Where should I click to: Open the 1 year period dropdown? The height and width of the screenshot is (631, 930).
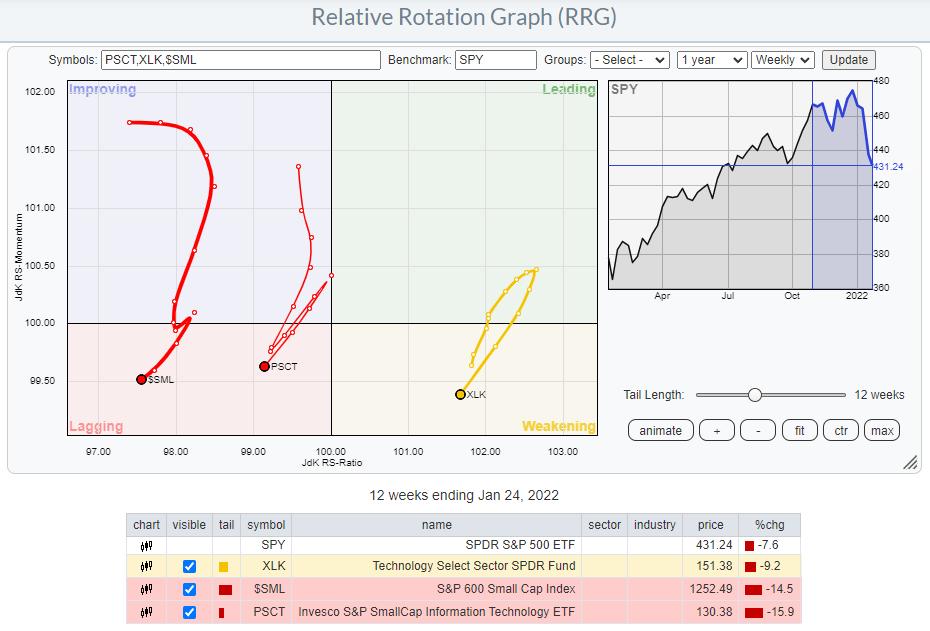[711, 60]
